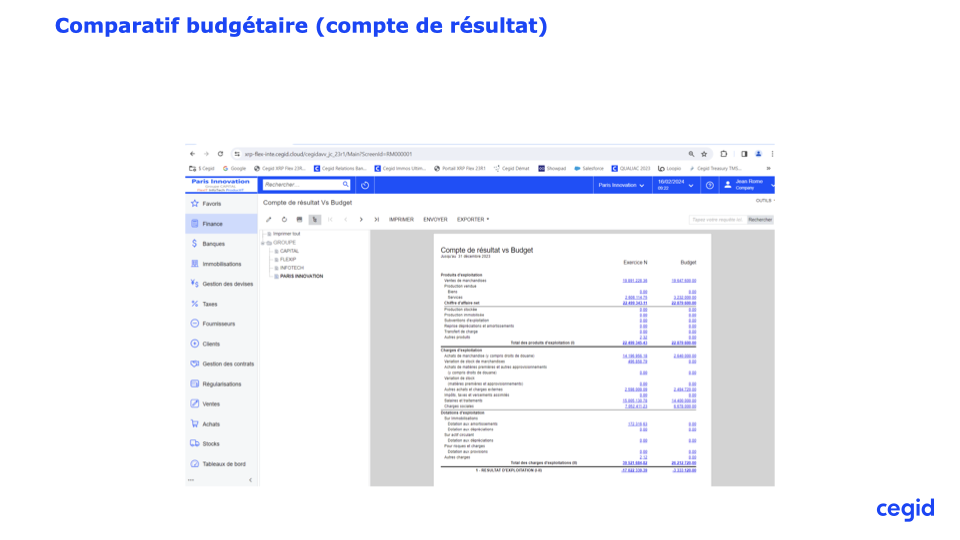Screen dimensions: 960x540
Task: Click the ENVOYER button
Action: tap(435, 219)
